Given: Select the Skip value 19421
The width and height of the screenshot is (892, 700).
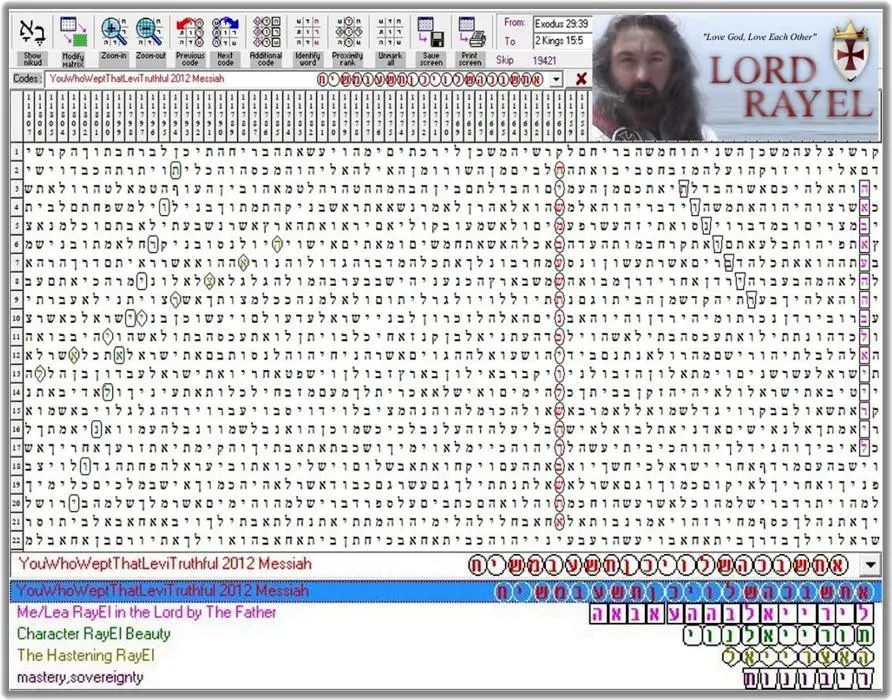Looking at the screenshot, I should tap(544, 60).
